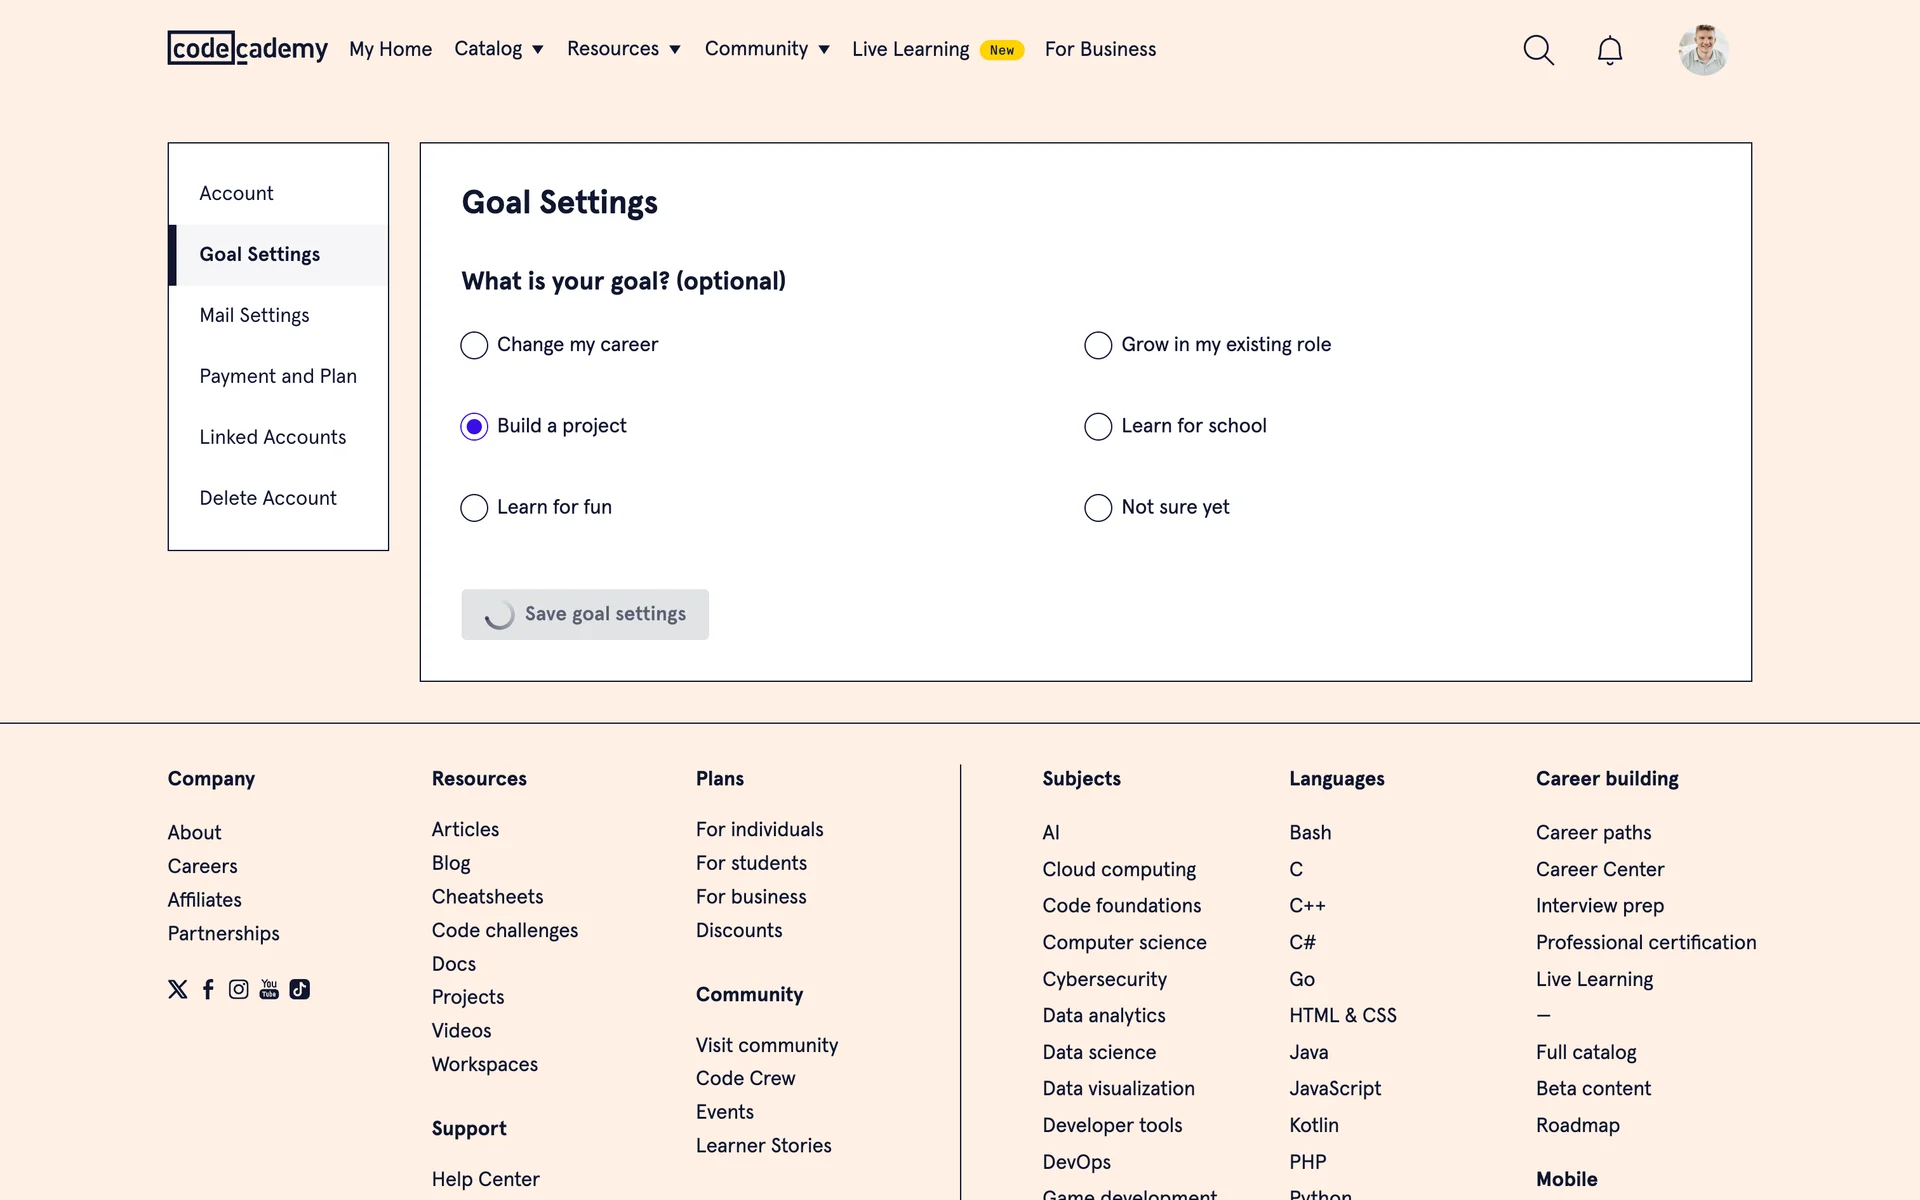
Task: Choose the "Learn for fun" goal
Action: coord(474,508)
